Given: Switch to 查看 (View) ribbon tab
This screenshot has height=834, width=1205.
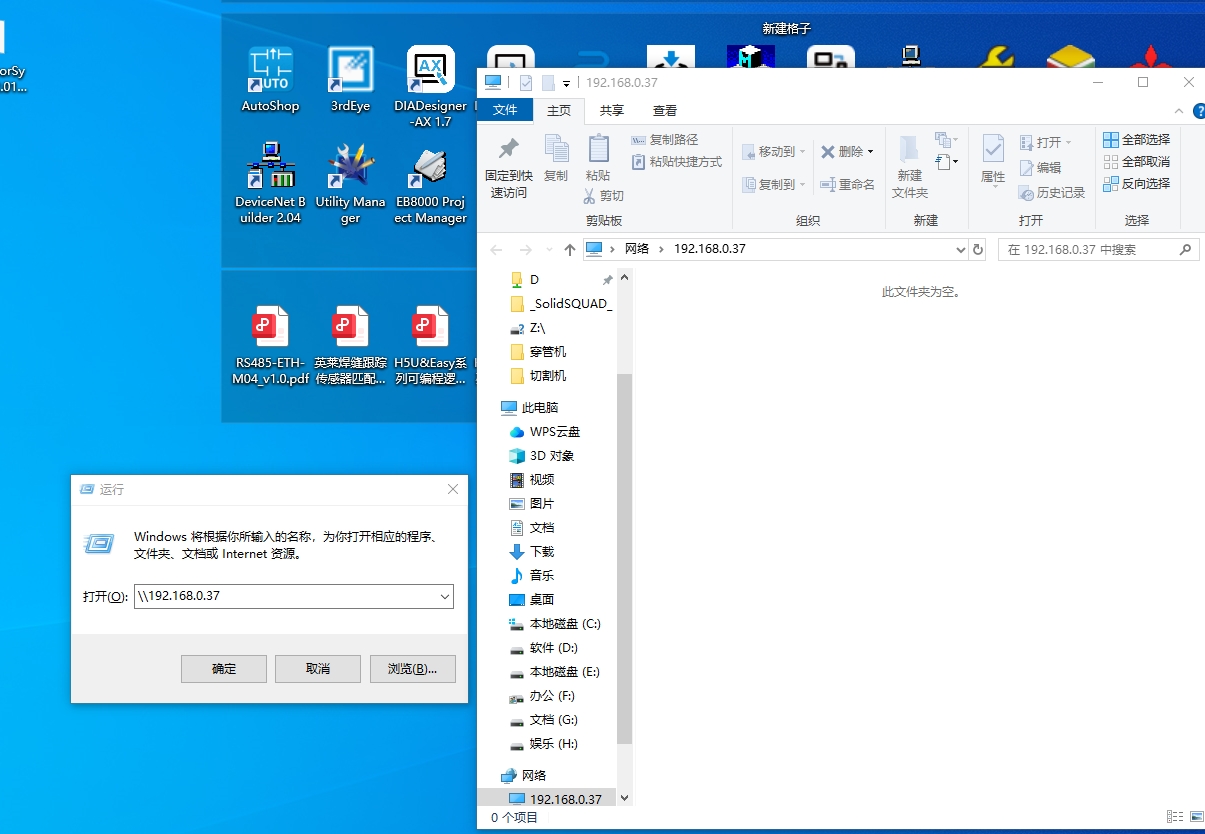Looking at the screenshot, I should (x=665, y=111).
